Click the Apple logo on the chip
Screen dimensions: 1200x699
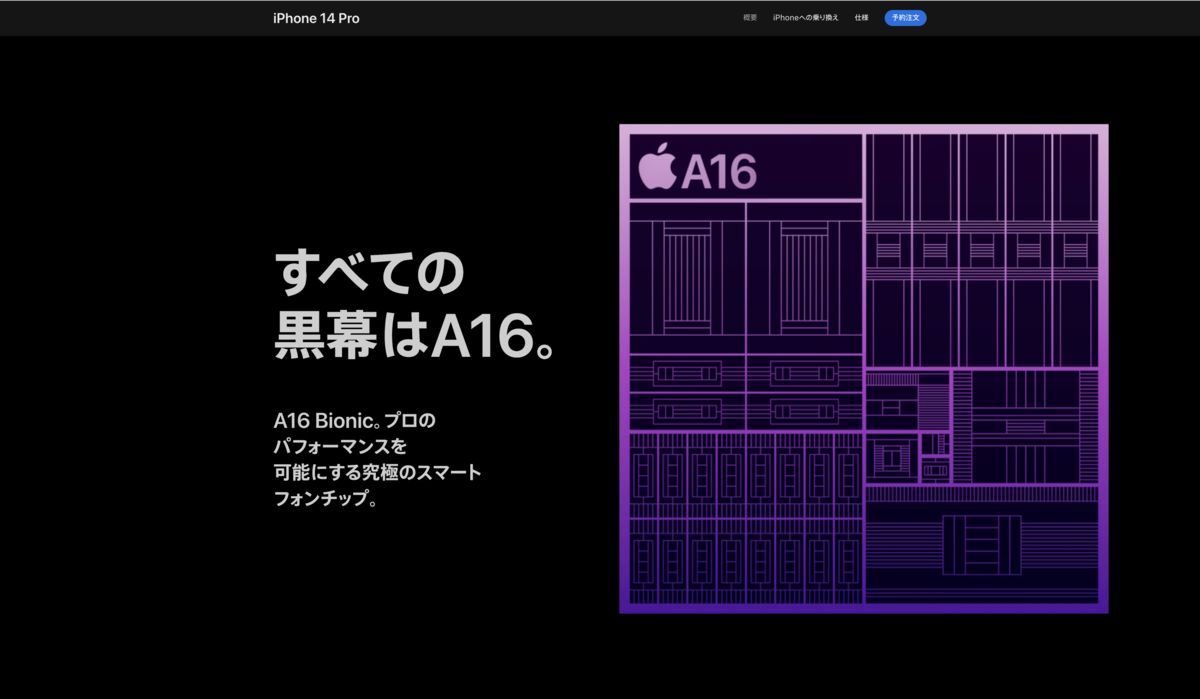(x=656, y=165)
